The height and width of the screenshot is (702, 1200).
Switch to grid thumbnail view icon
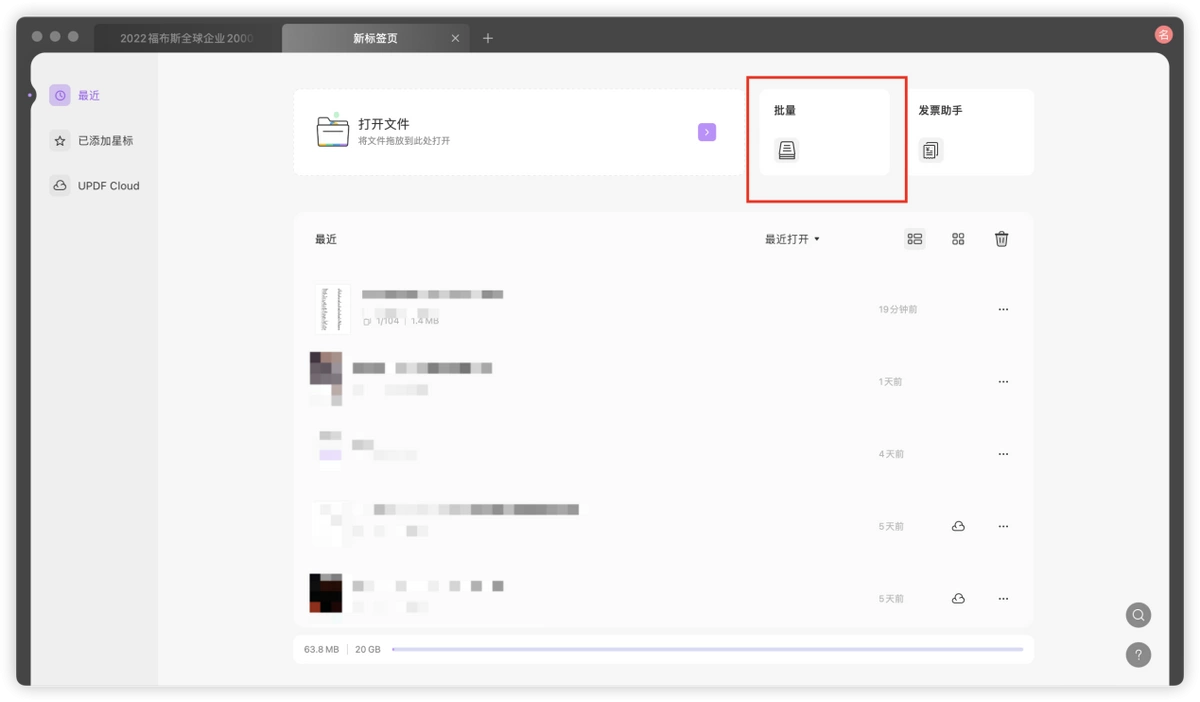[958, 239]
